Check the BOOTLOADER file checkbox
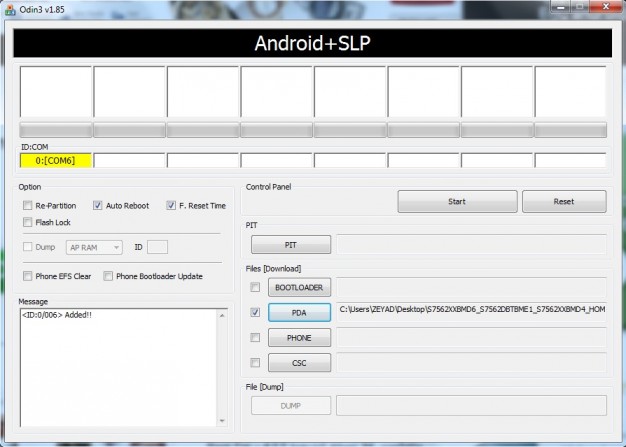 click(255, 287)
